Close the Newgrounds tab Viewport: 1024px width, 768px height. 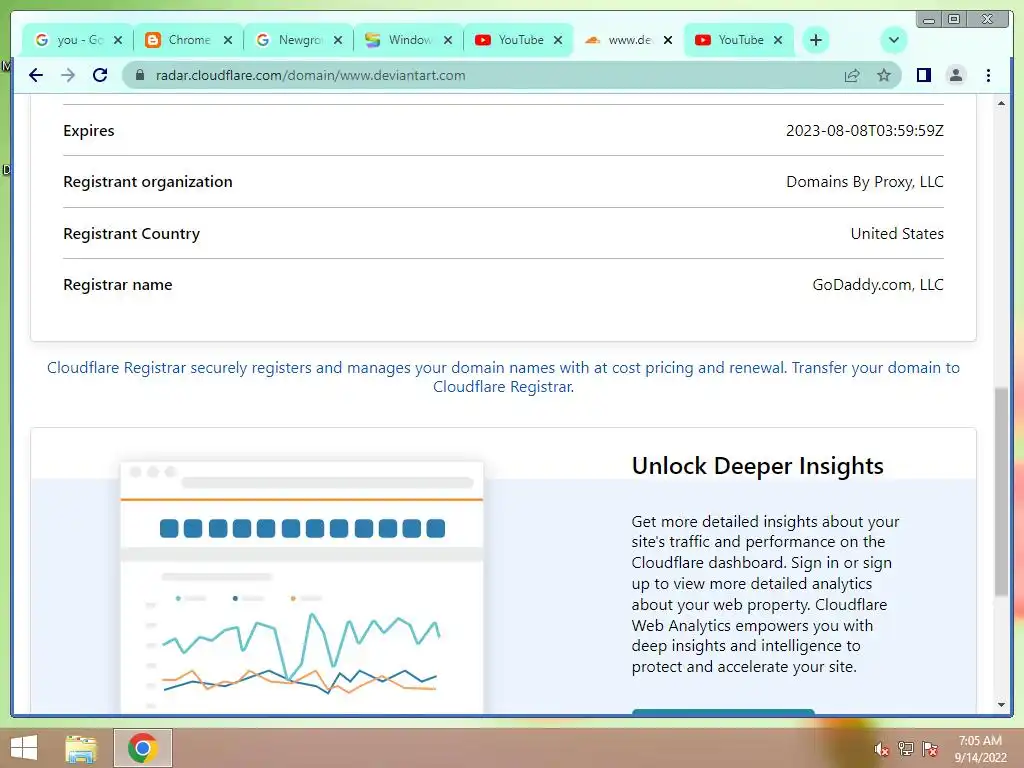click(x=338, y=40)
